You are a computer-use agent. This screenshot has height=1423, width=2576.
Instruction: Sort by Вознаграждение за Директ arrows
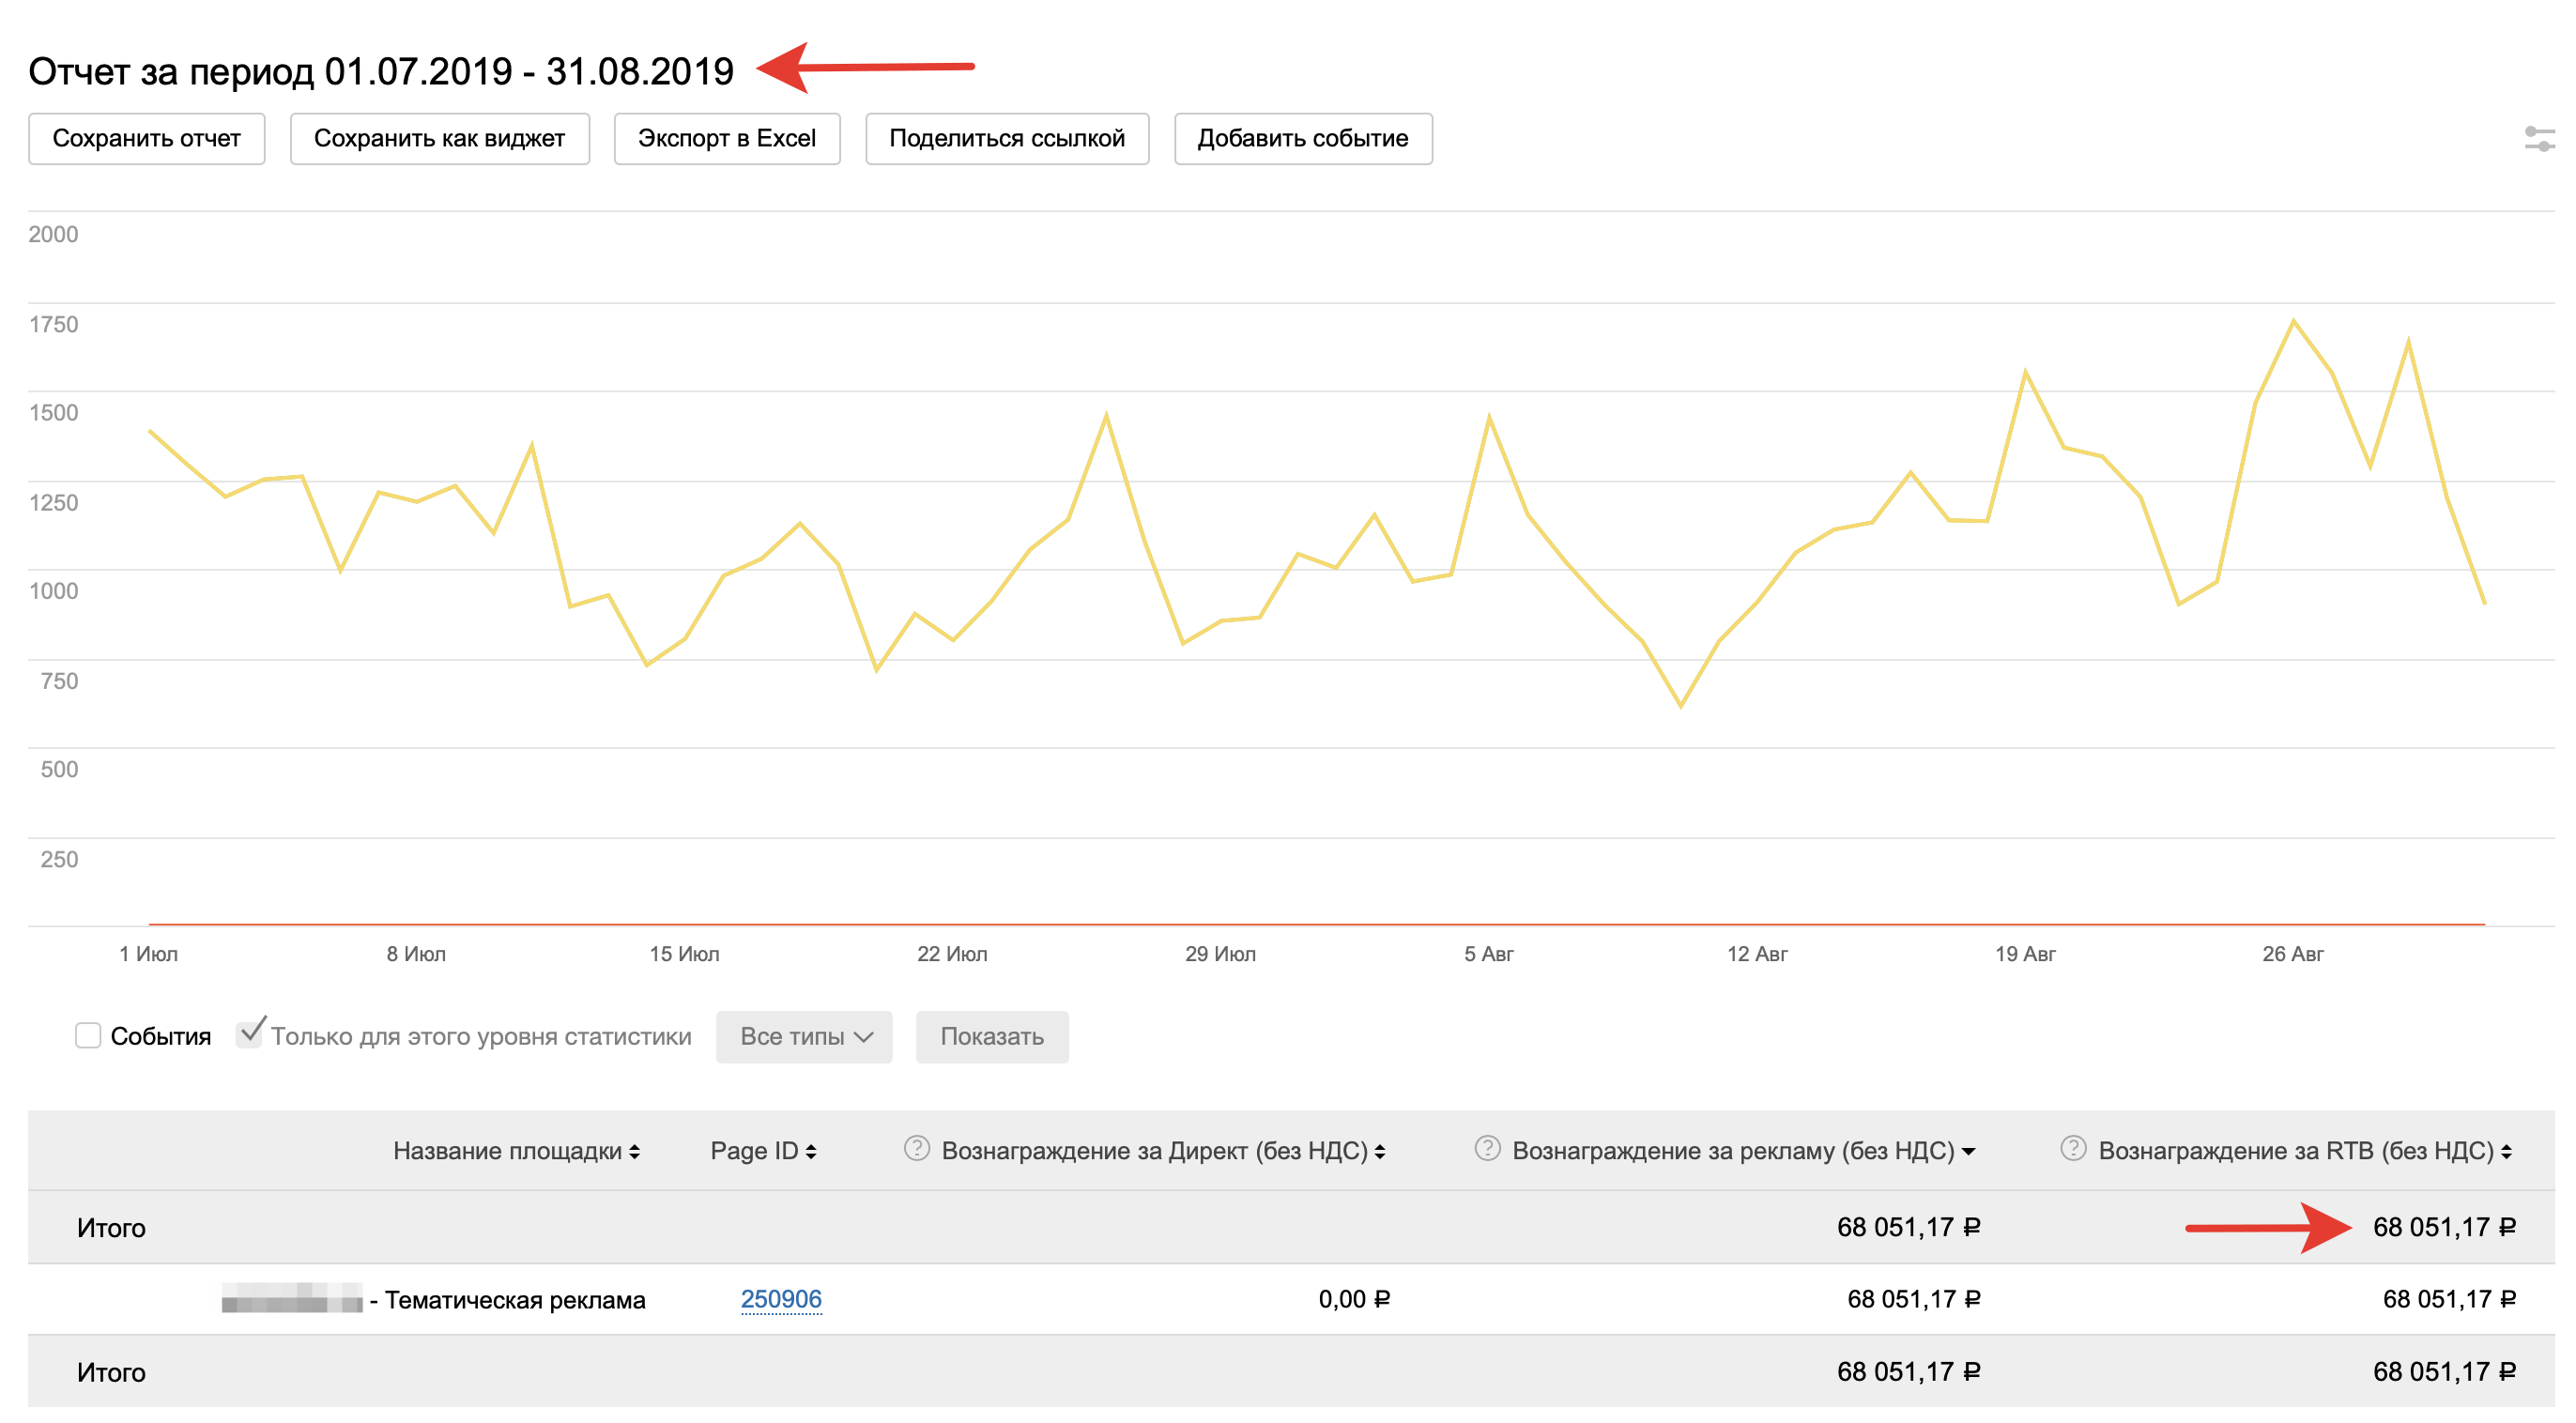[1380, 1152]
